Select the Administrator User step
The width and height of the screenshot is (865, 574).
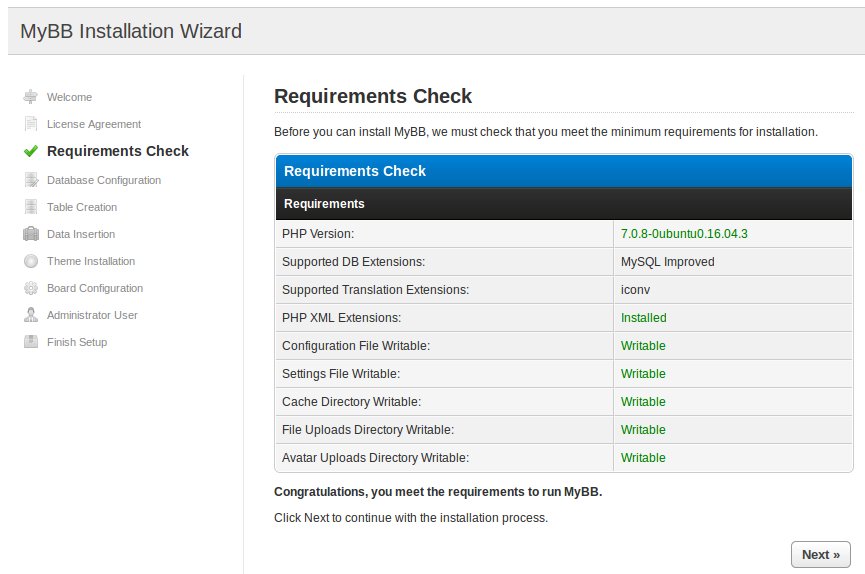[92, 316]
